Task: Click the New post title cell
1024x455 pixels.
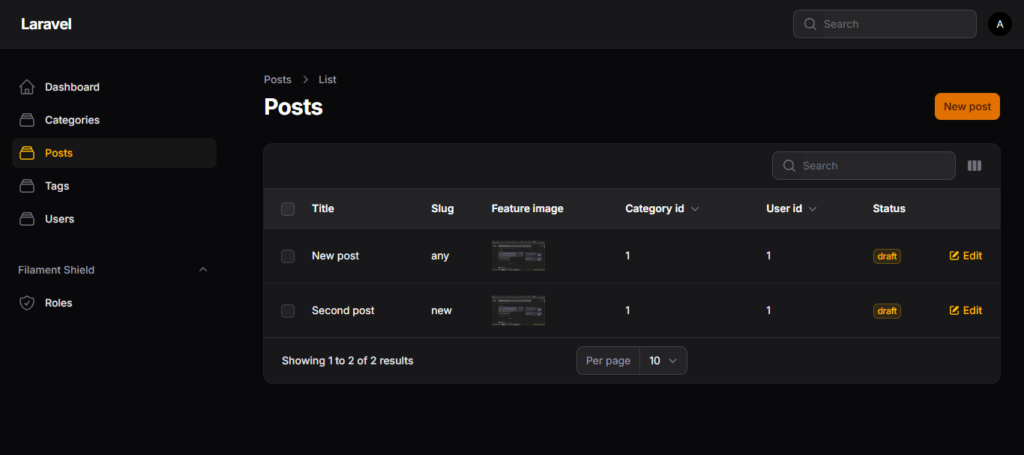Action: point(335,256)
